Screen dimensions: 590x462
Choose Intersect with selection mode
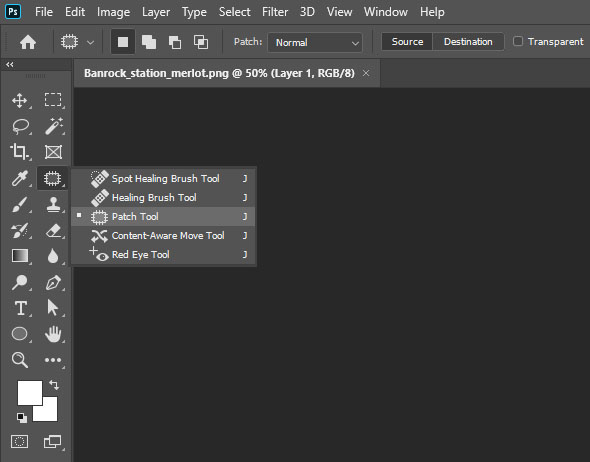pos(201,42)
